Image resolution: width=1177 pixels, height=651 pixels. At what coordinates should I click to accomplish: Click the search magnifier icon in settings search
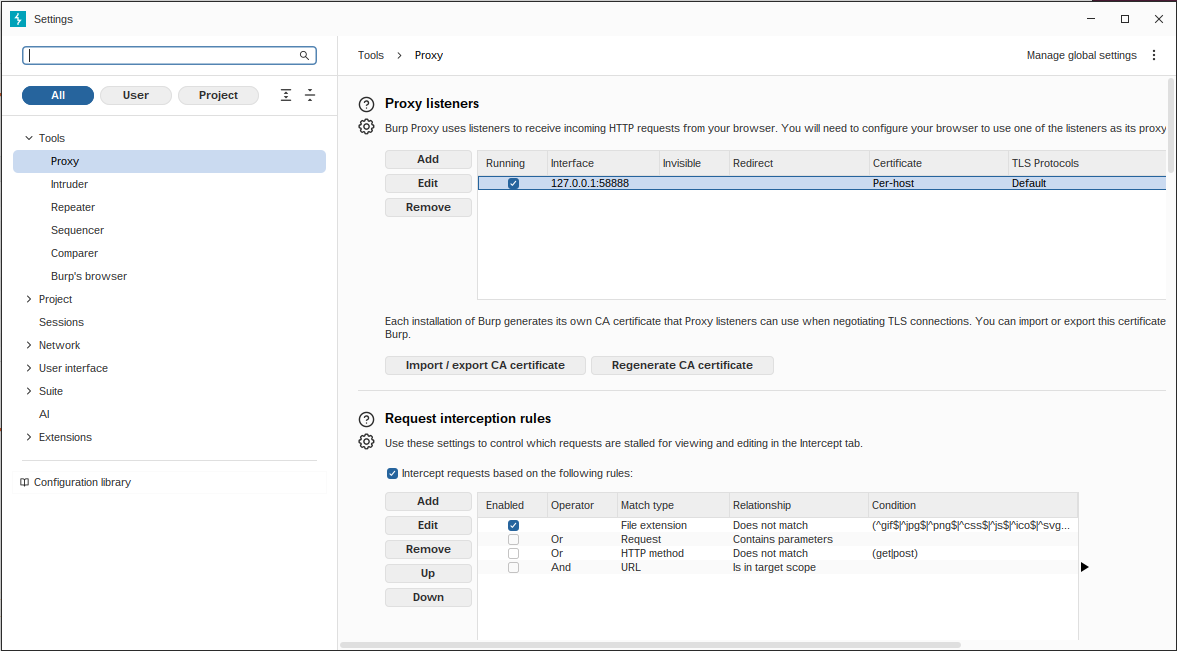click(304, 56)
